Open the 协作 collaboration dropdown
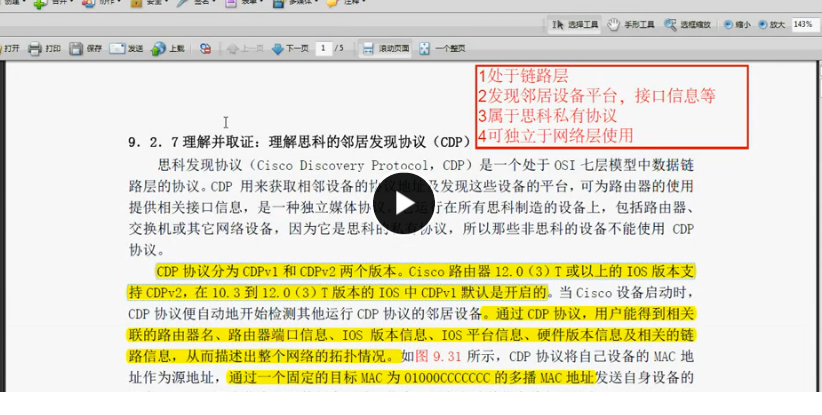 pos(101,3)
